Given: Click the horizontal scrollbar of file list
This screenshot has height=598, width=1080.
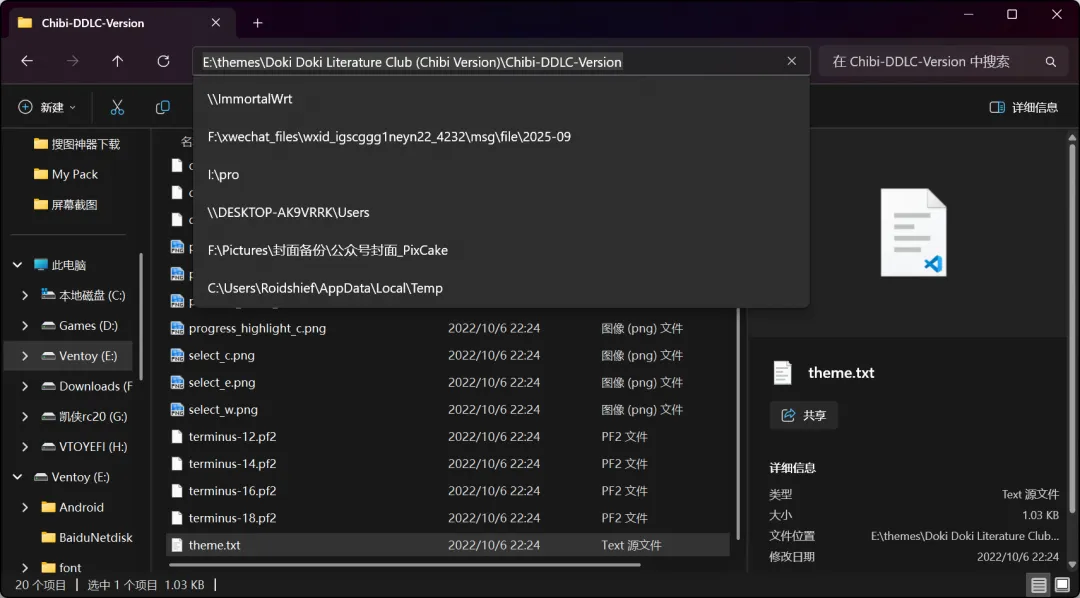Looking at the screenshot, I should [x=404, y=565].
